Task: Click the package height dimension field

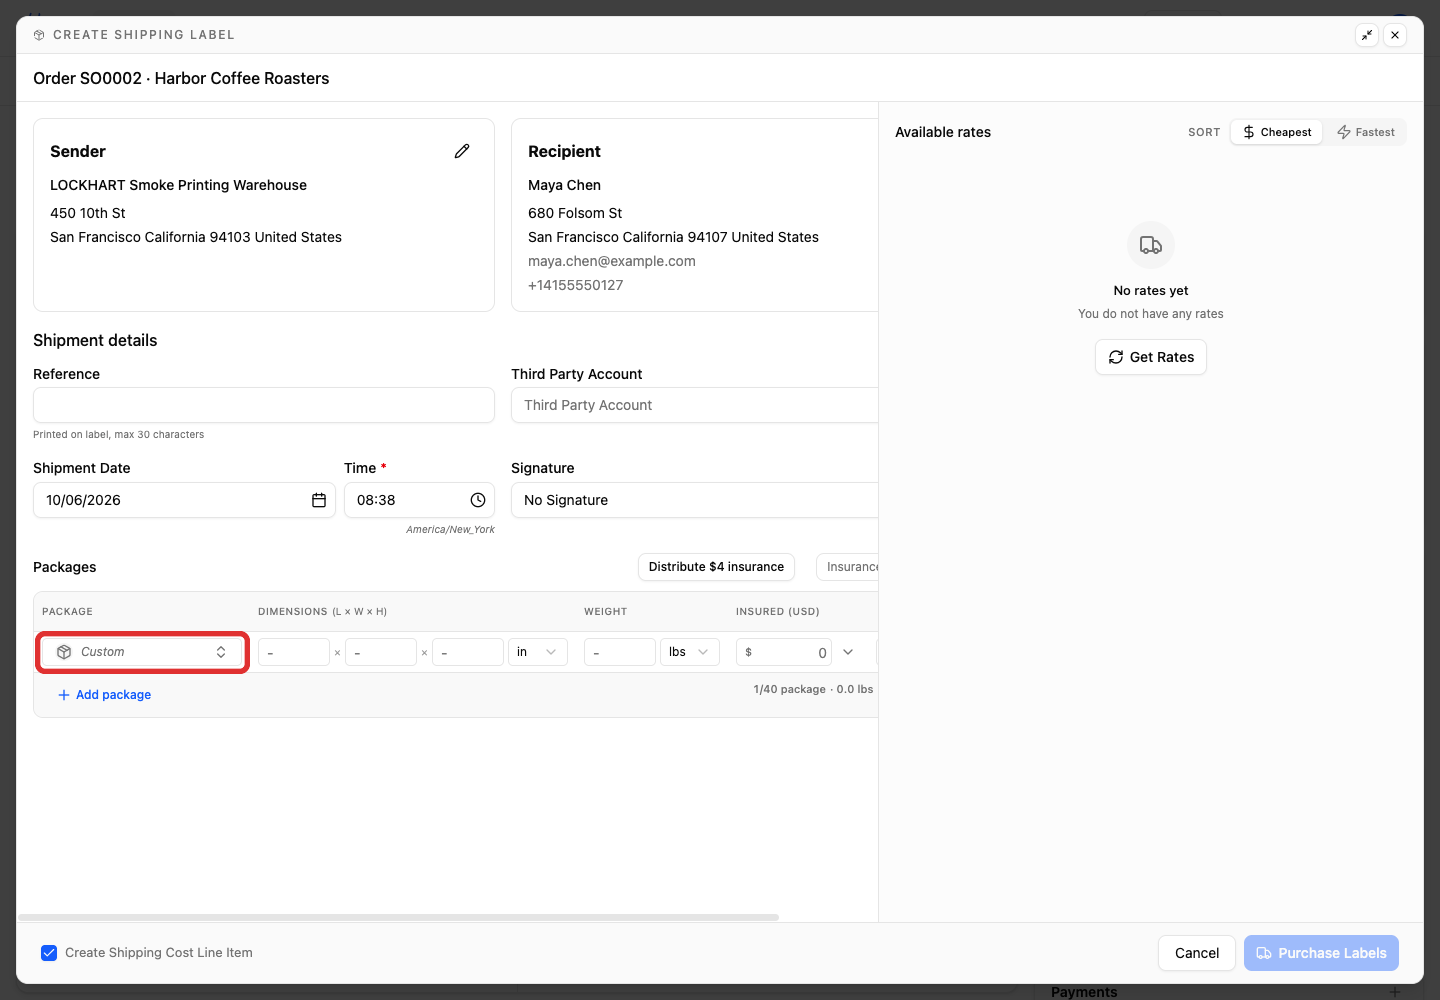Action: [468, 652]
